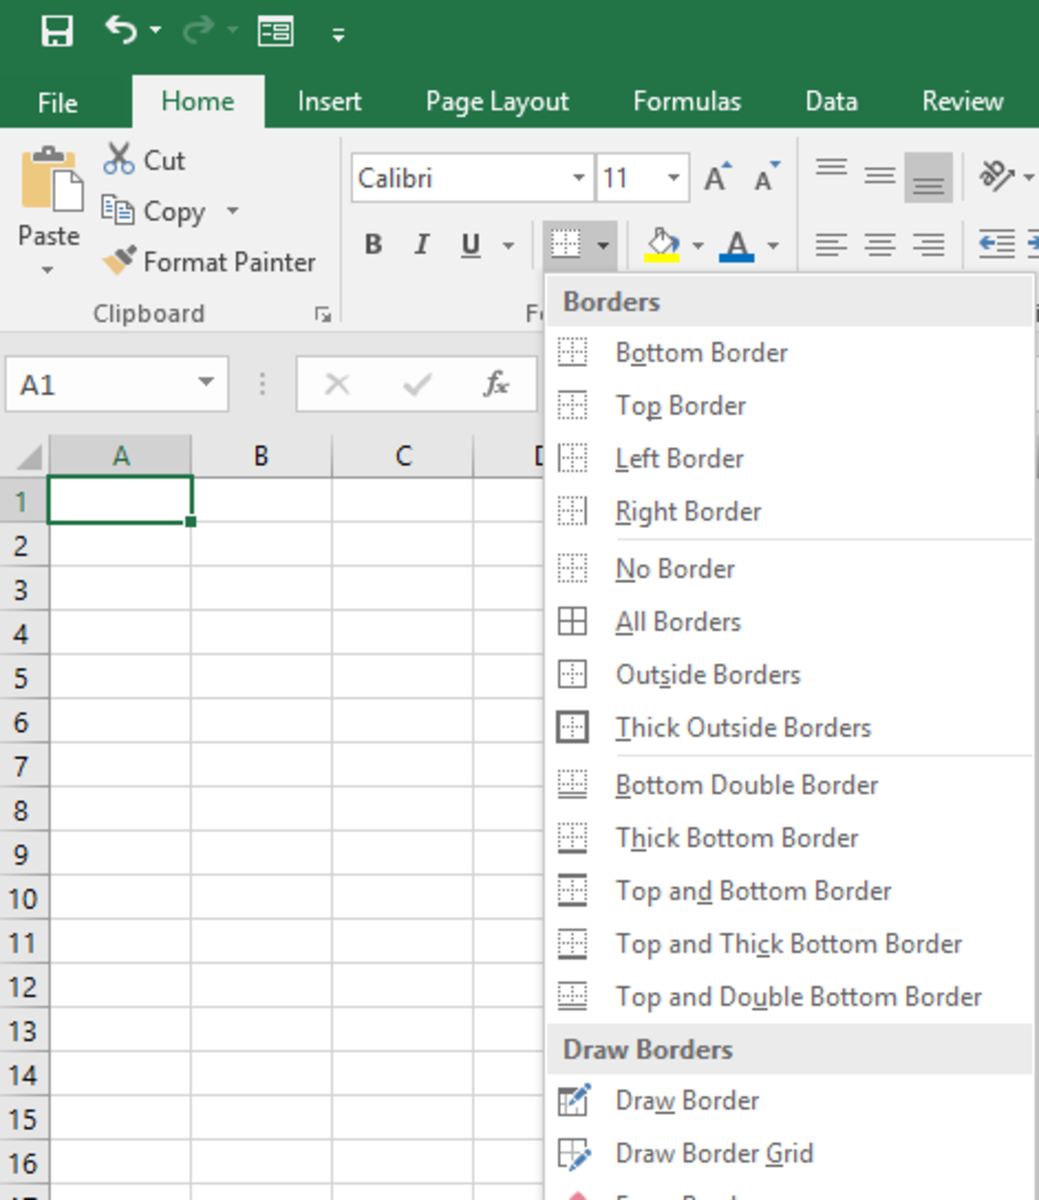Apply Underline formatting

(468, 244)
